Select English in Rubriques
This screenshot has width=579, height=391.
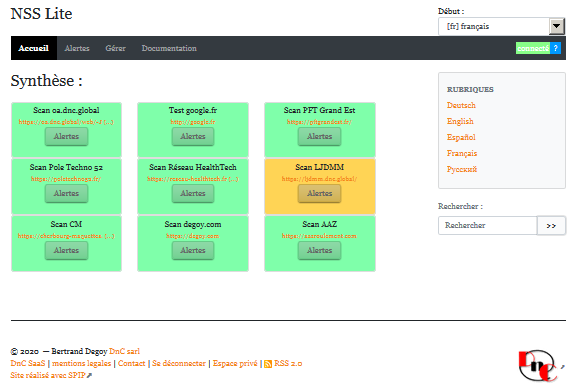click(460, 121)
